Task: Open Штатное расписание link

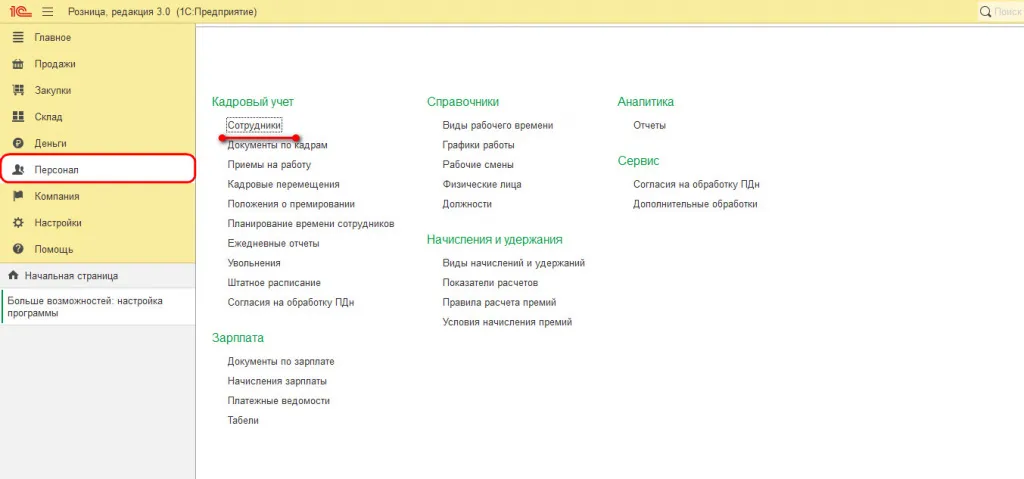Action: [x=274, y=283]
